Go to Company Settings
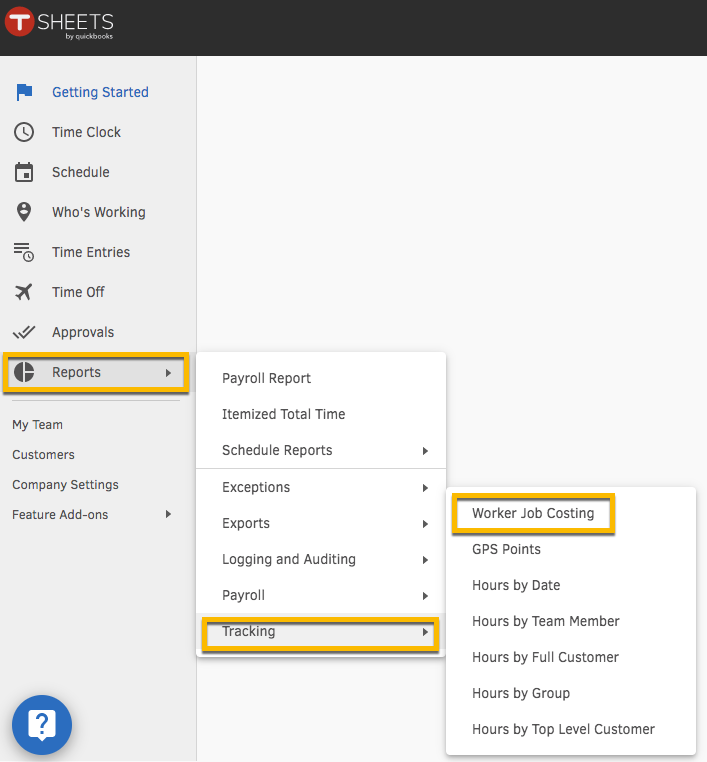This screenshot has height=762, width=707. 65,485
